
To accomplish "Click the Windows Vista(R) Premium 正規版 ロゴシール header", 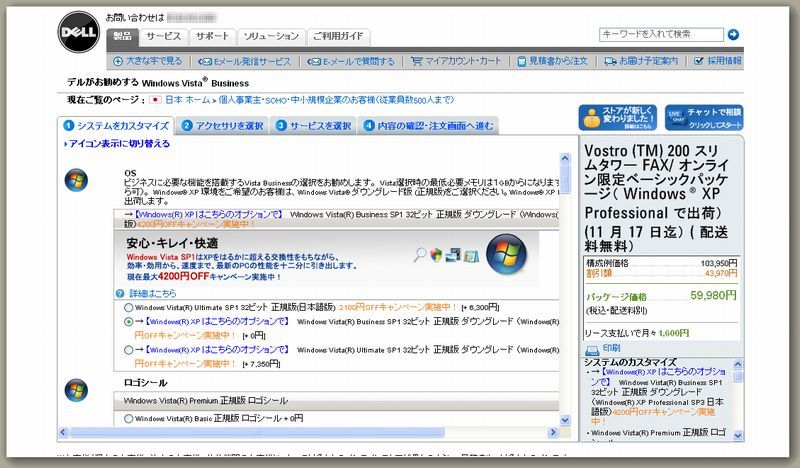I will point(336,401).
